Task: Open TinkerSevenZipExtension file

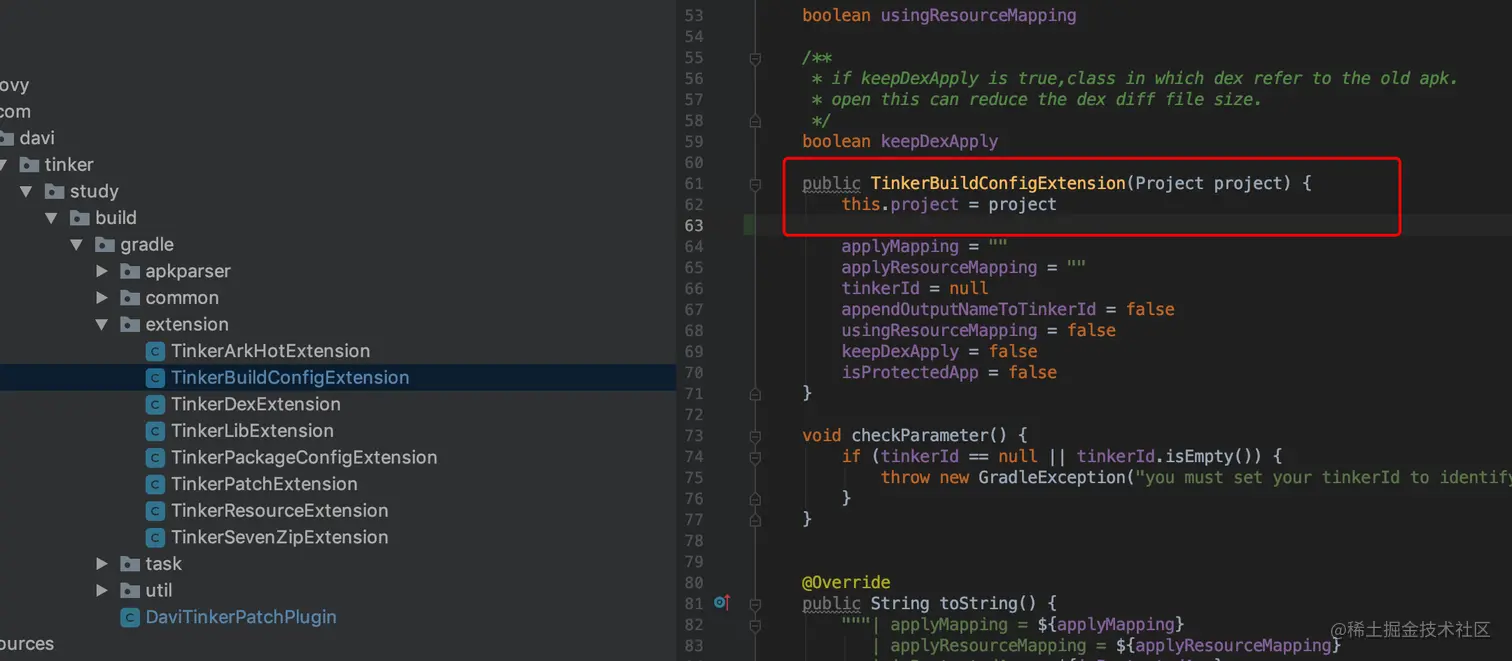Action: (279, 537)
